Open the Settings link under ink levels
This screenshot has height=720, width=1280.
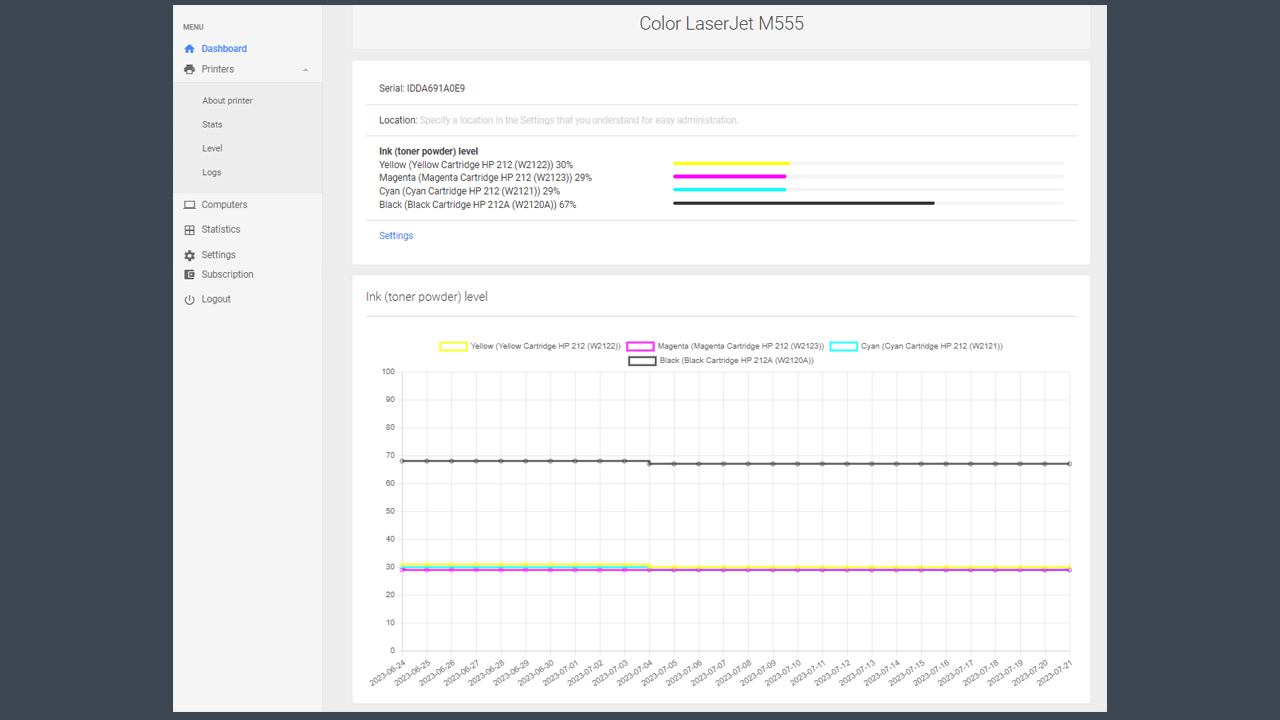396,236
